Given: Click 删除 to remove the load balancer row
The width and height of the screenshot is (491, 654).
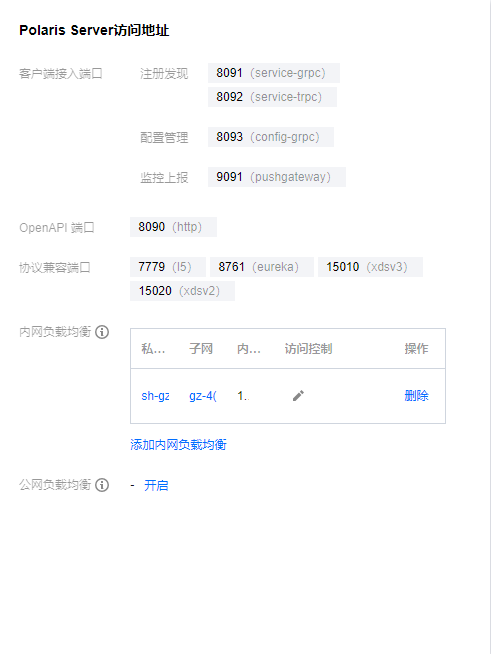Looking at the screenshot, I should coord(416,395).
